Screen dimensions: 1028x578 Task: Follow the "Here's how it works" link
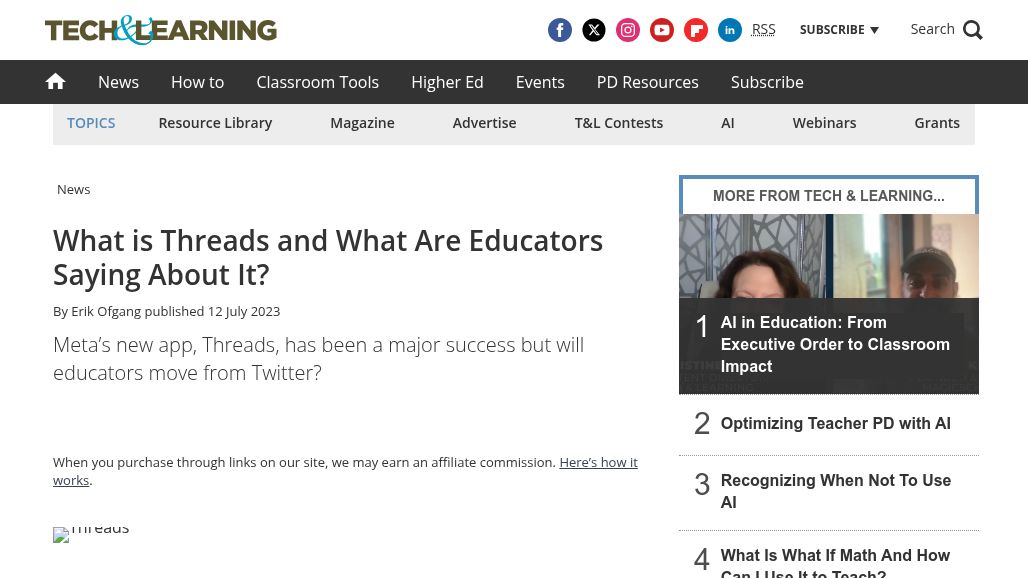click(x=346, y=471)
